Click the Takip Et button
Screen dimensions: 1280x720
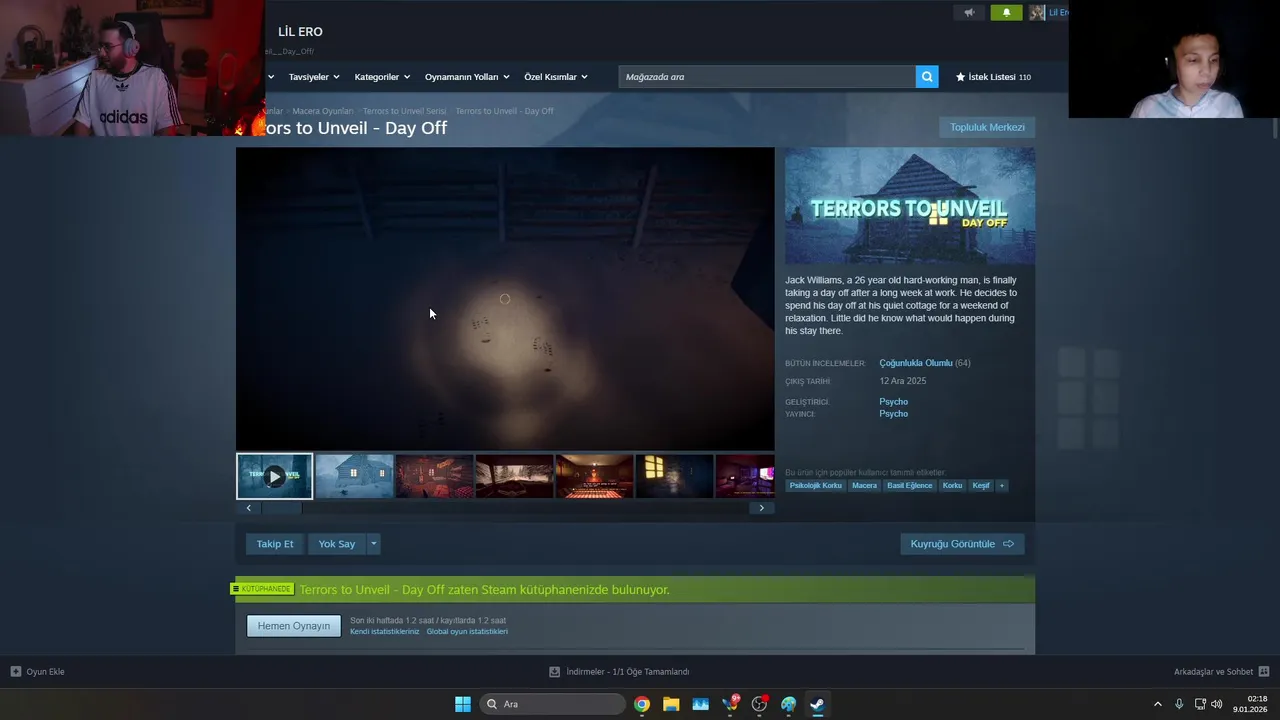click(275, 544)
